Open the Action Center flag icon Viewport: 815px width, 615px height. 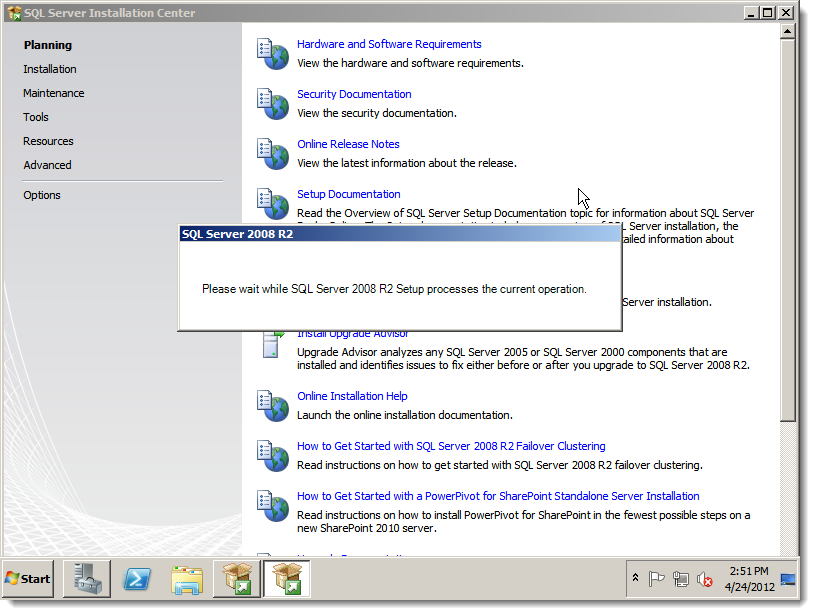tap(656, 579)
